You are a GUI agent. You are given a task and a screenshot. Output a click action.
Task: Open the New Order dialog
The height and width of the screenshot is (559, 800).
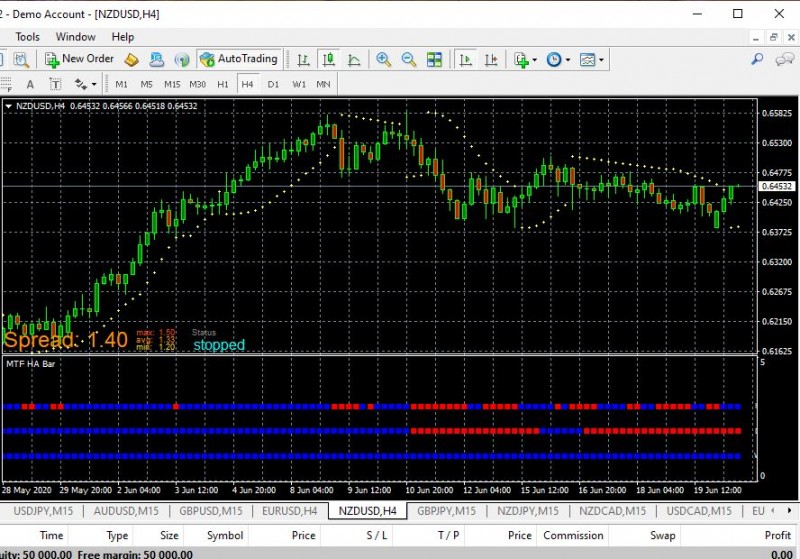(79, 59)
